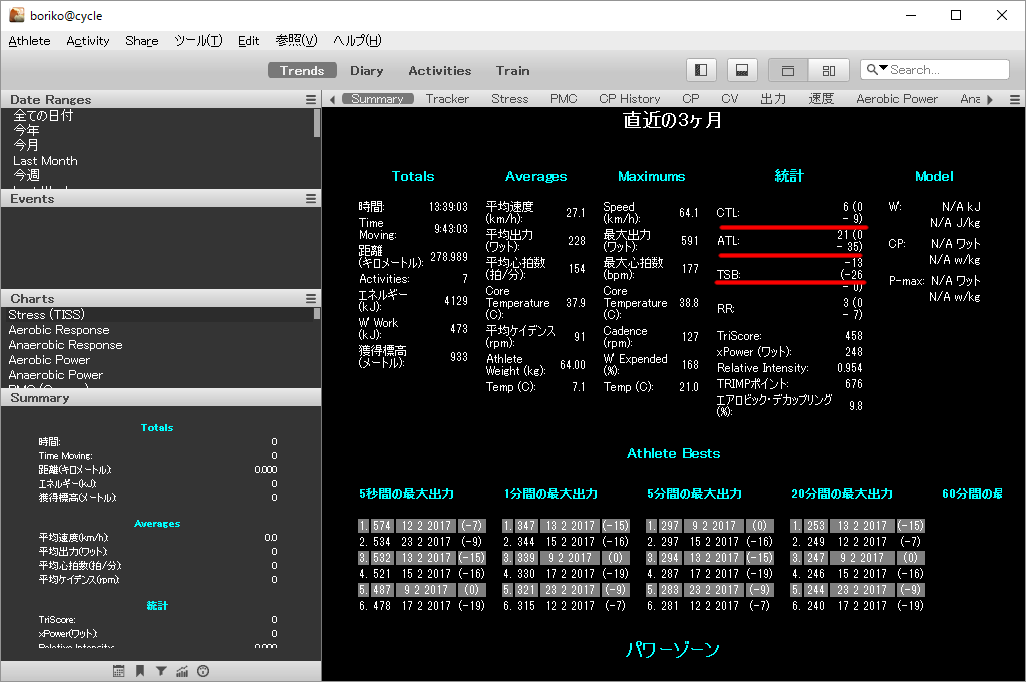Open the CV chart tab

tap(730, 99)
